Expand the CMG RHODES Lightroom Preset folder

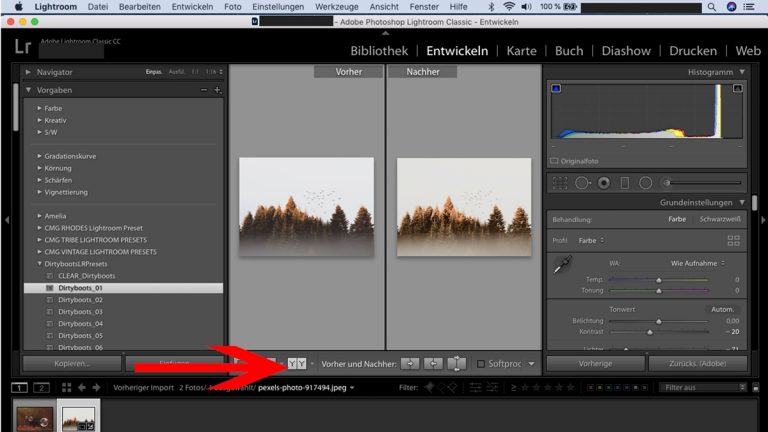[x=40, y=227]
